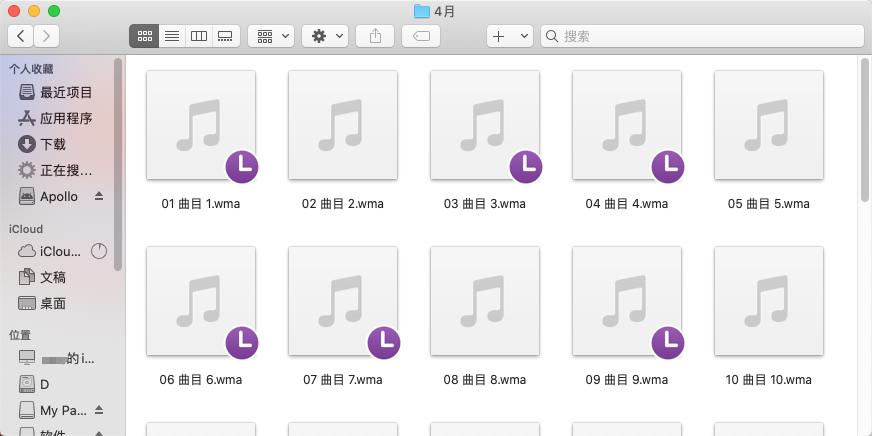The width and height of the screenshot is (872, 436).
Task: Go back with the left chevron button
Action: (x=21, y=36)
